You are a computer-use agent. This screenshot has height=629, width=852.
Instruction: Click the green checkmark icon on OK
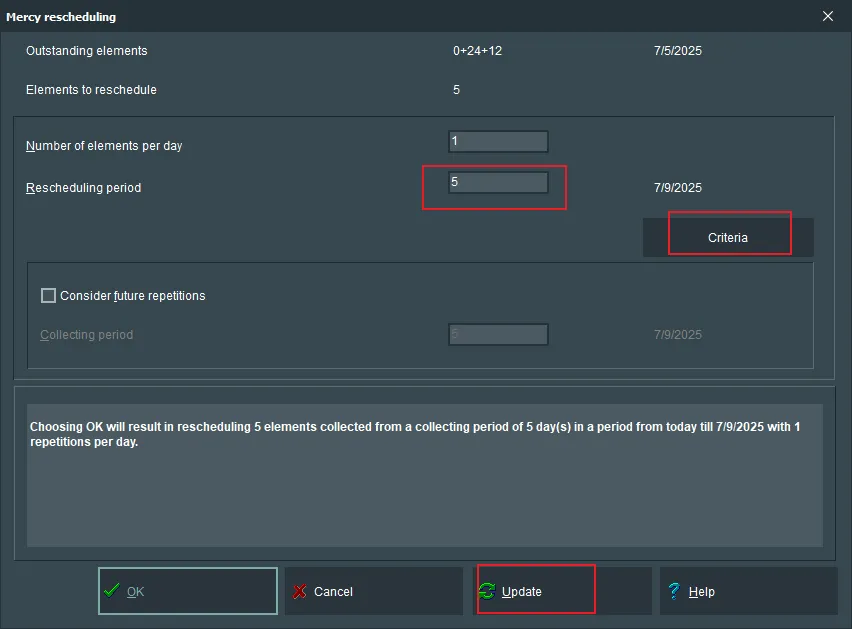click(111, 591)
